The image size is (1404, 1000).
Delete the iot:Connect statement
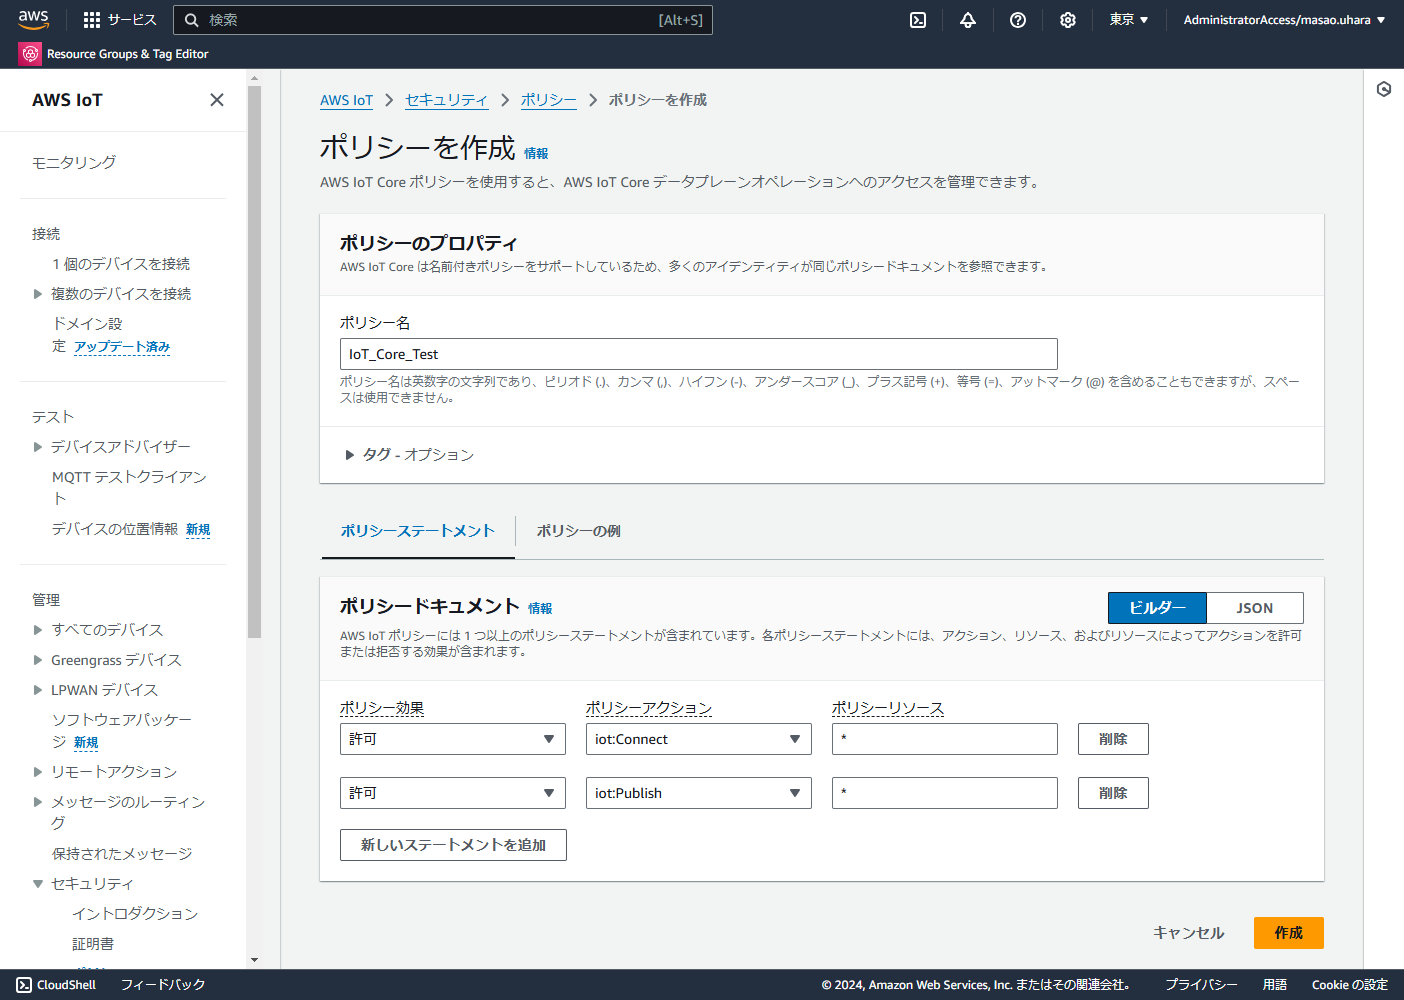(x=1113, y=739)
